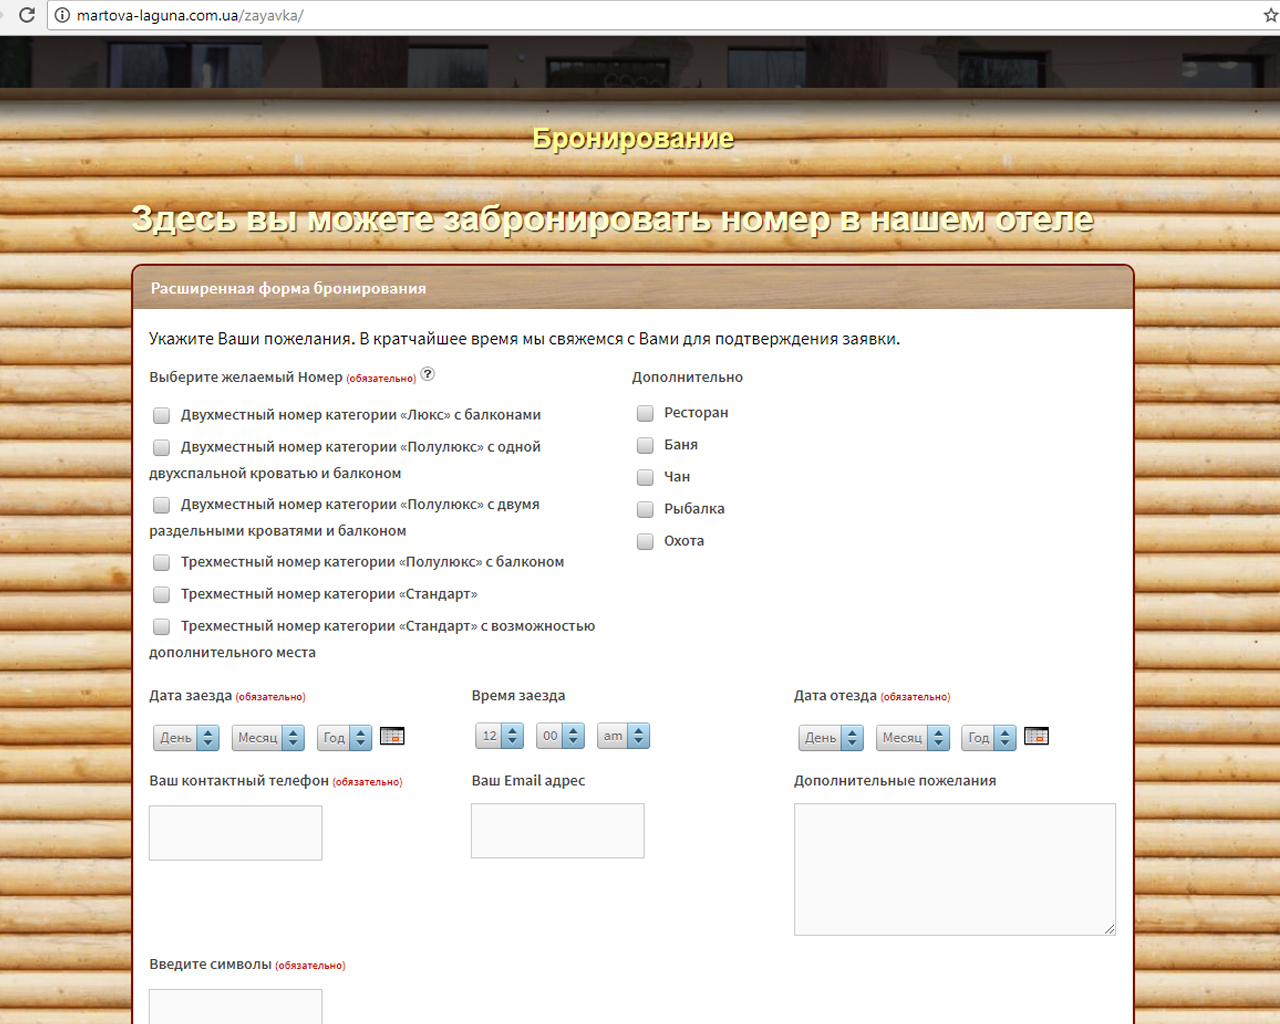1280x1024 pixels.
Task: Enable the Ресторан additional service
Action: coord(645,413)
